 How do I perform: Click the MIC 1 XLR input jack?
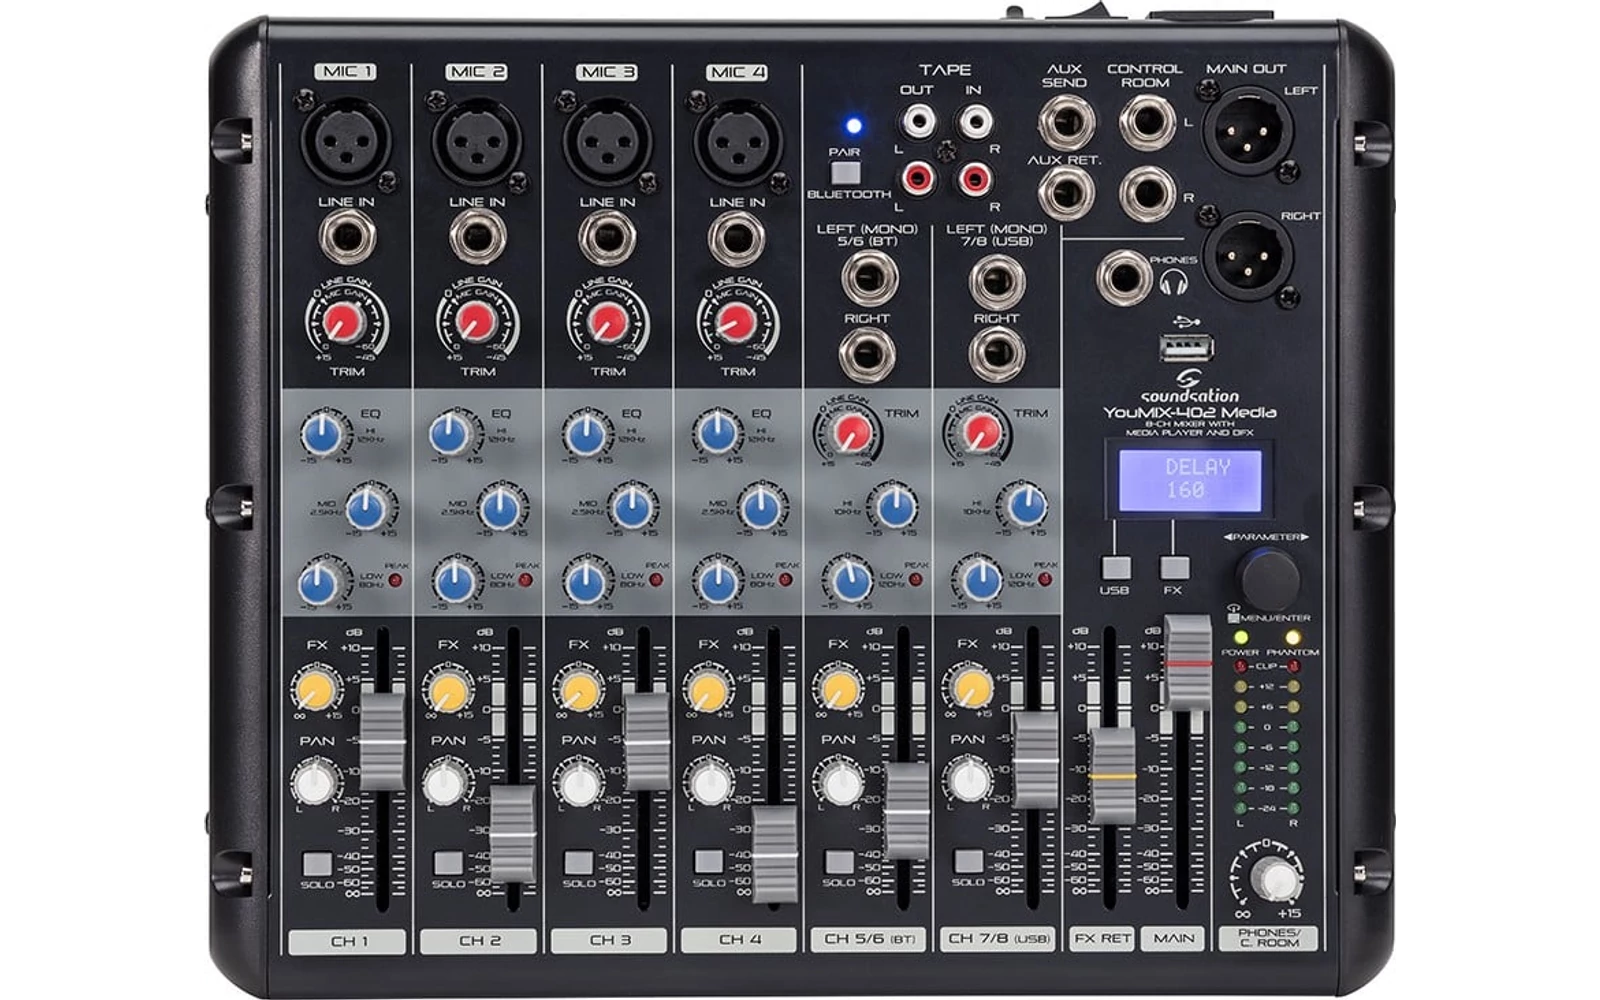tap(345, 138)
